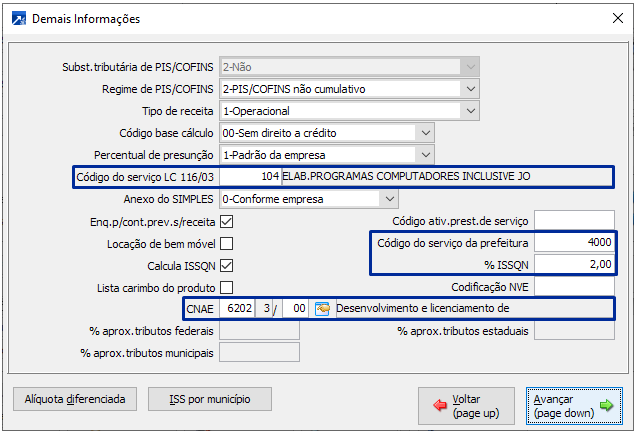
Task: Click the Demais Informações title text
Action: click(86, 19)
